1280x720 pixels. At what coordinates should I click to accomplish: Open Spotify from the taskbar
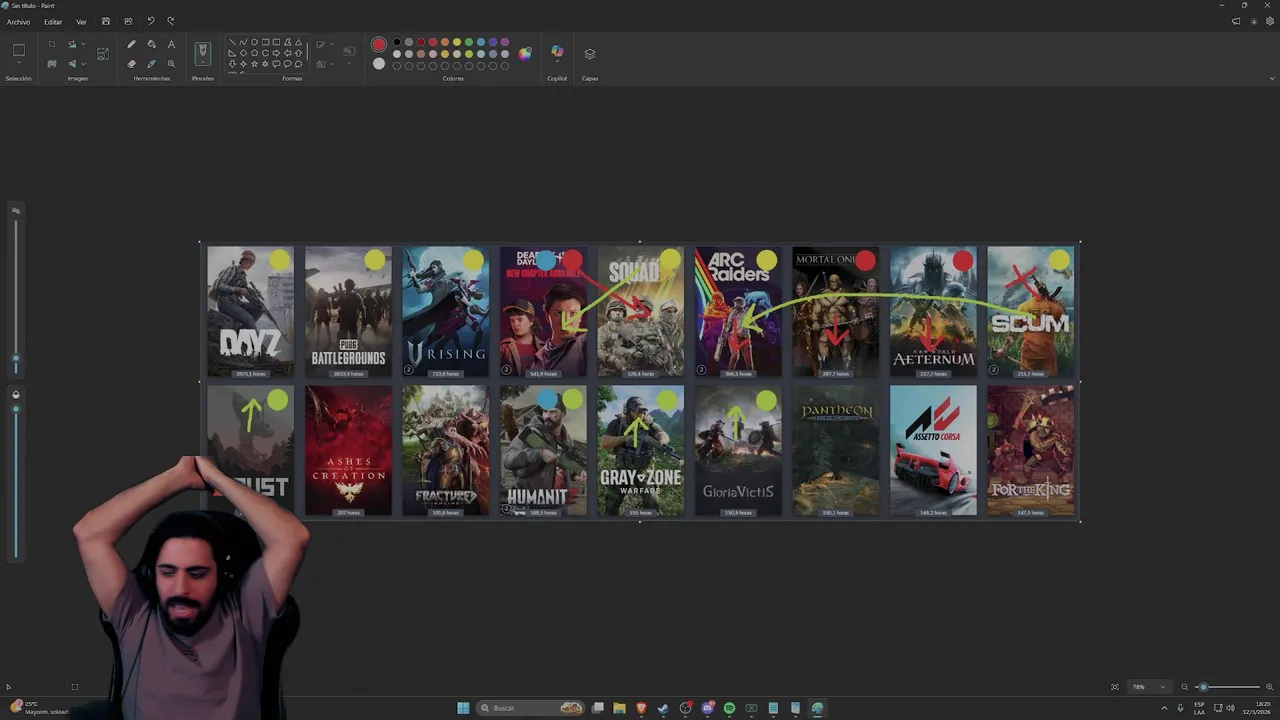click(729, 708)
